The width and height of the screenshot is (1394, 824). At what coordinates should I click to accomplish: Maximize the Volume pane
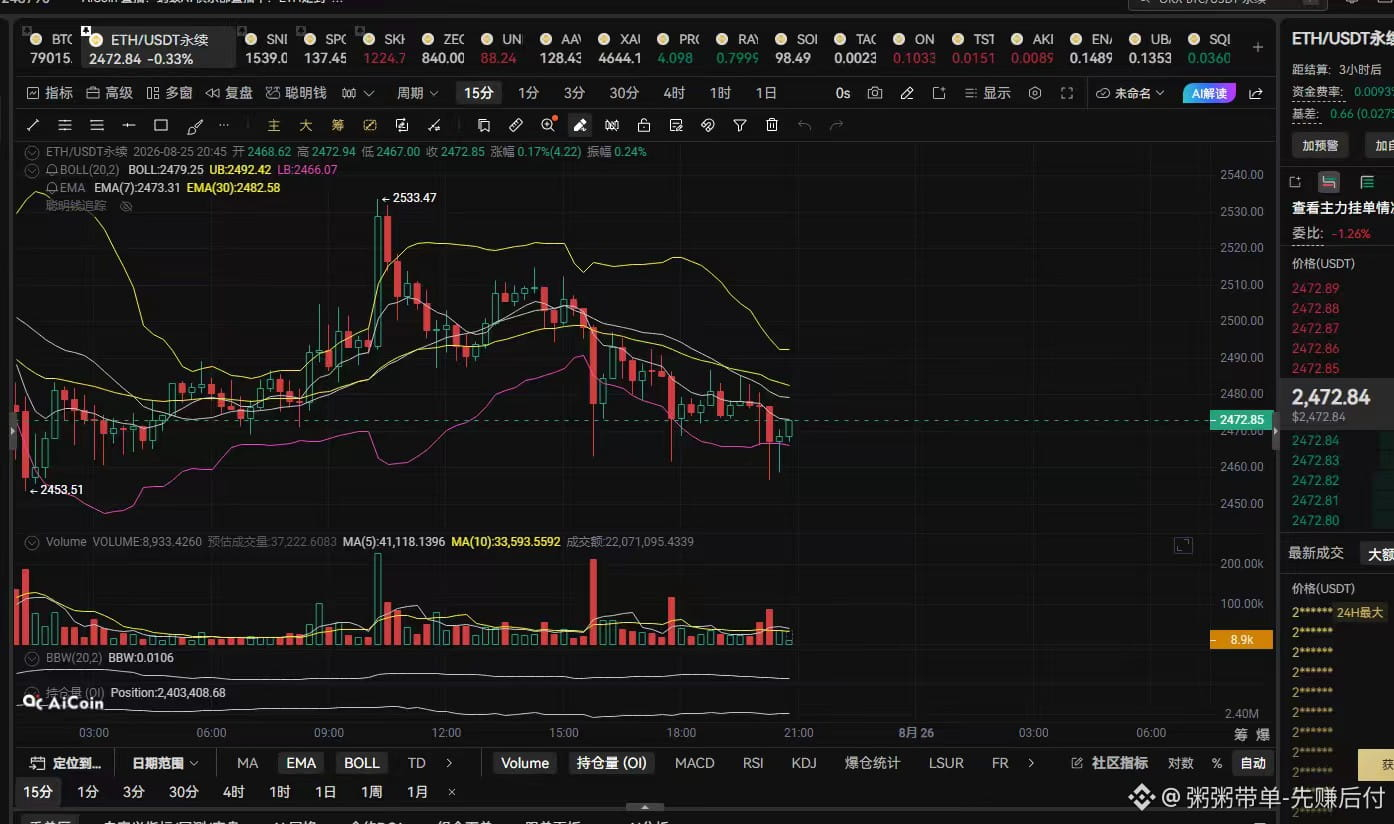(1183, 545)
